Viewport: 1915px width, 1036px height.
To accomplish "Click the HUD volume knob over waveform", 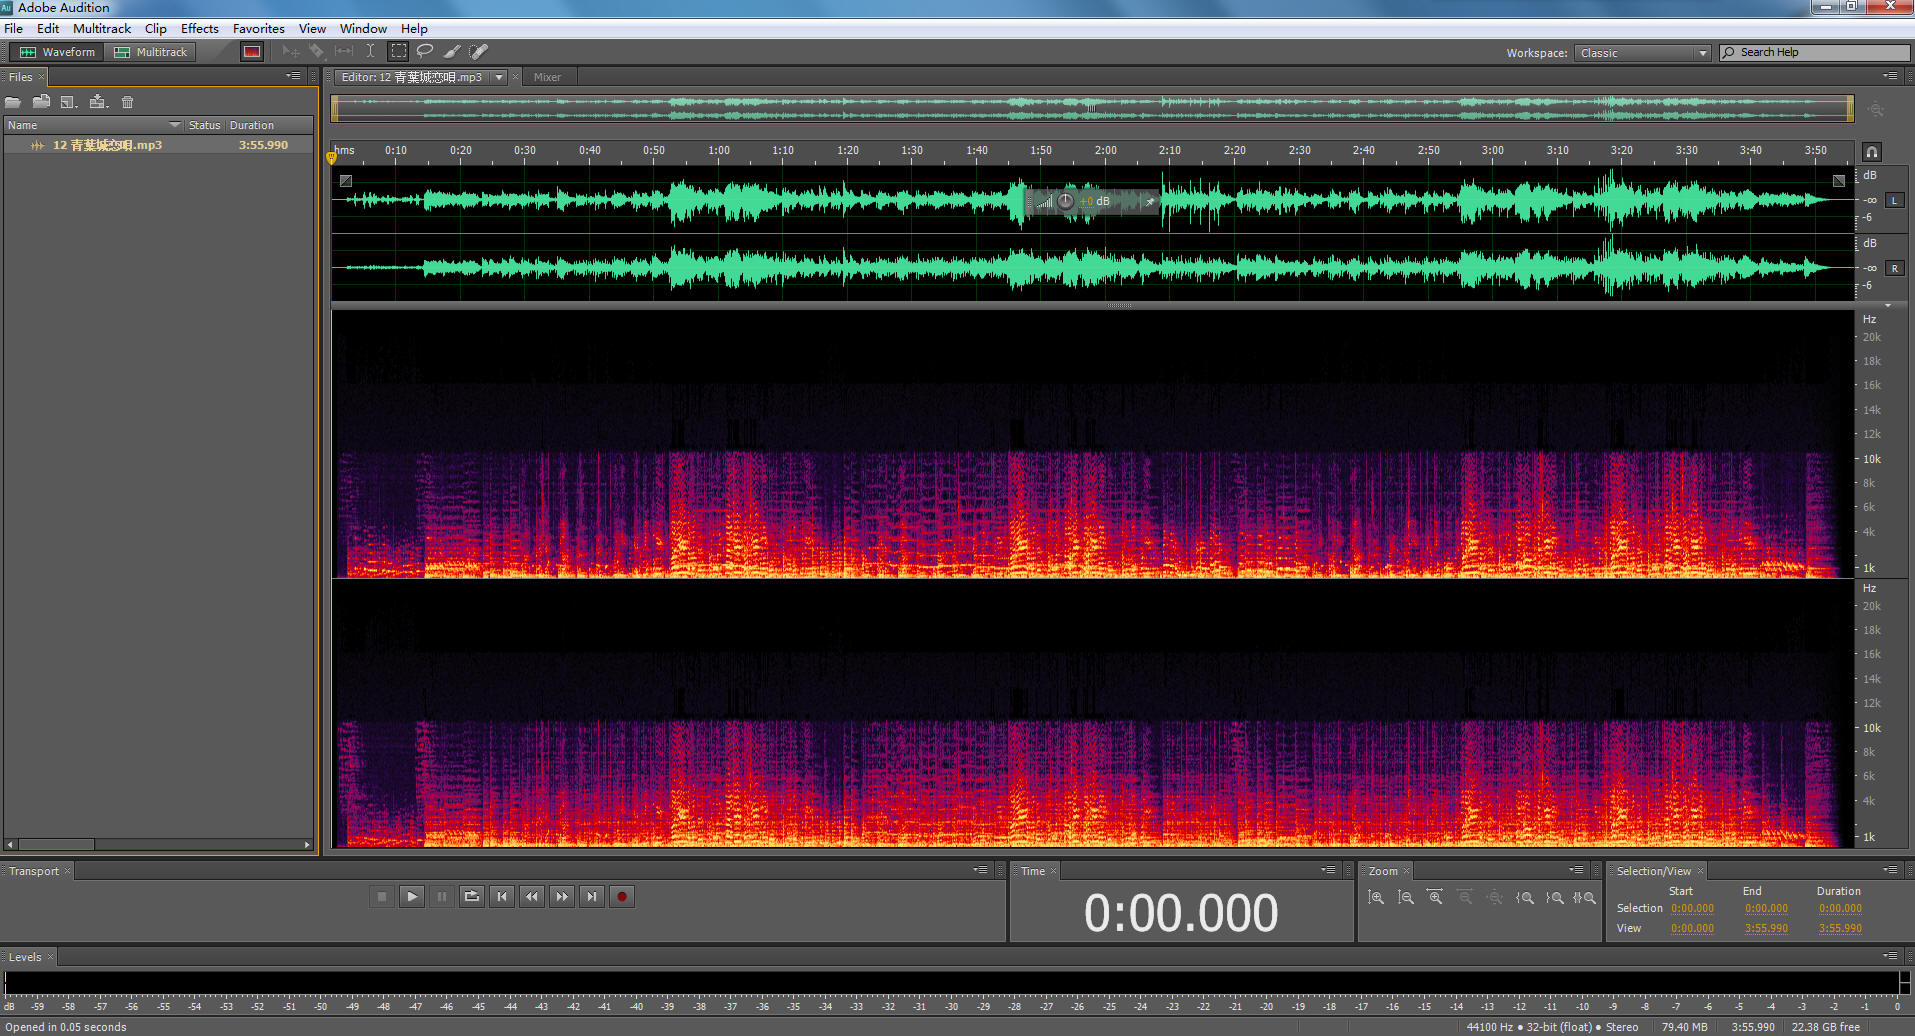I will pos(1066,201).
